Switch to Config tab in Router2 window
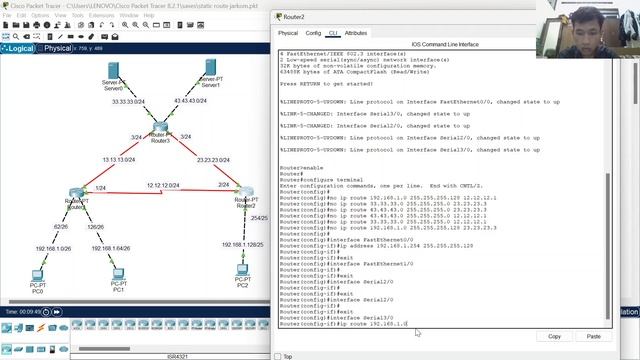 coord(313,33)
